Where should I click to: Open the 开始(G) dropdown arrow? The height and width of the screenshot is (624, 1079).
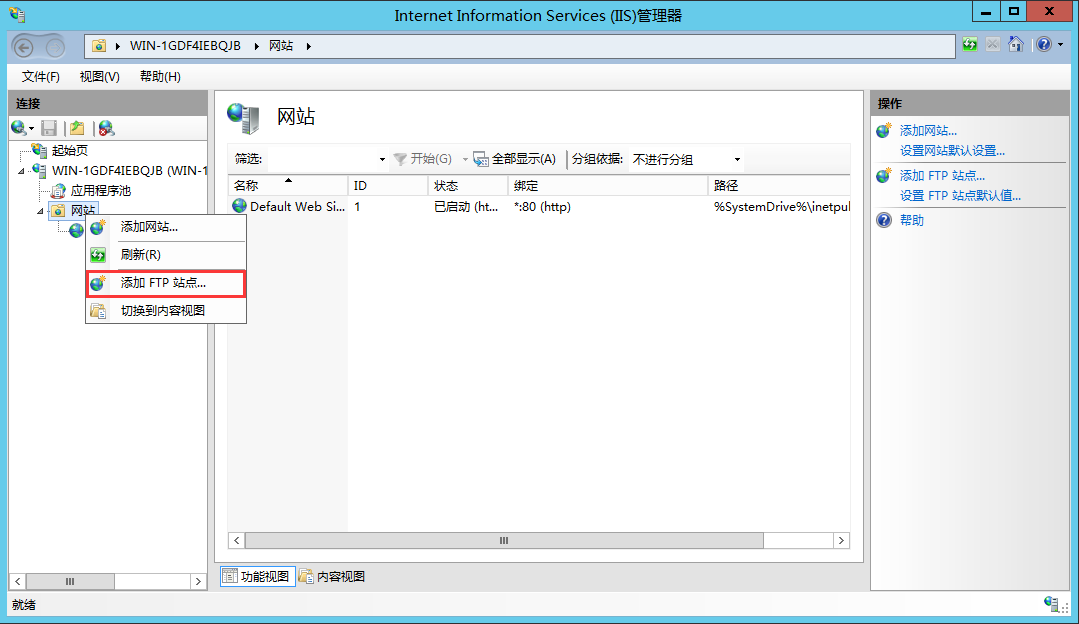click(x=465, y=160)
